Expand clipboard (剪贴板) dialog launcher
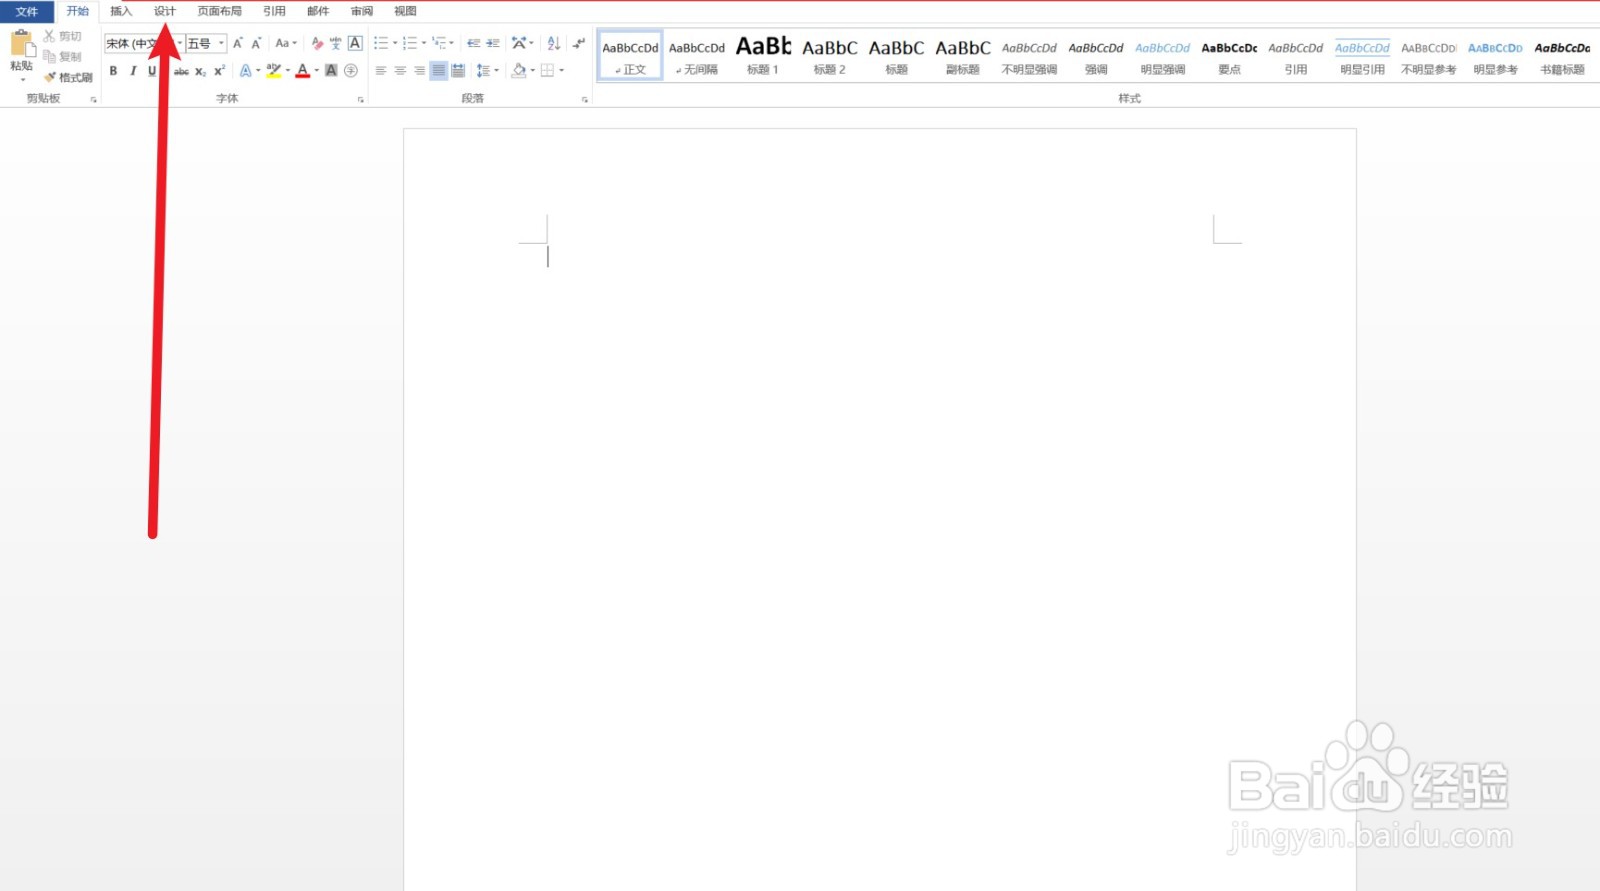Image resolution: width=1600 pixels, height=891 pixels. 94,100
